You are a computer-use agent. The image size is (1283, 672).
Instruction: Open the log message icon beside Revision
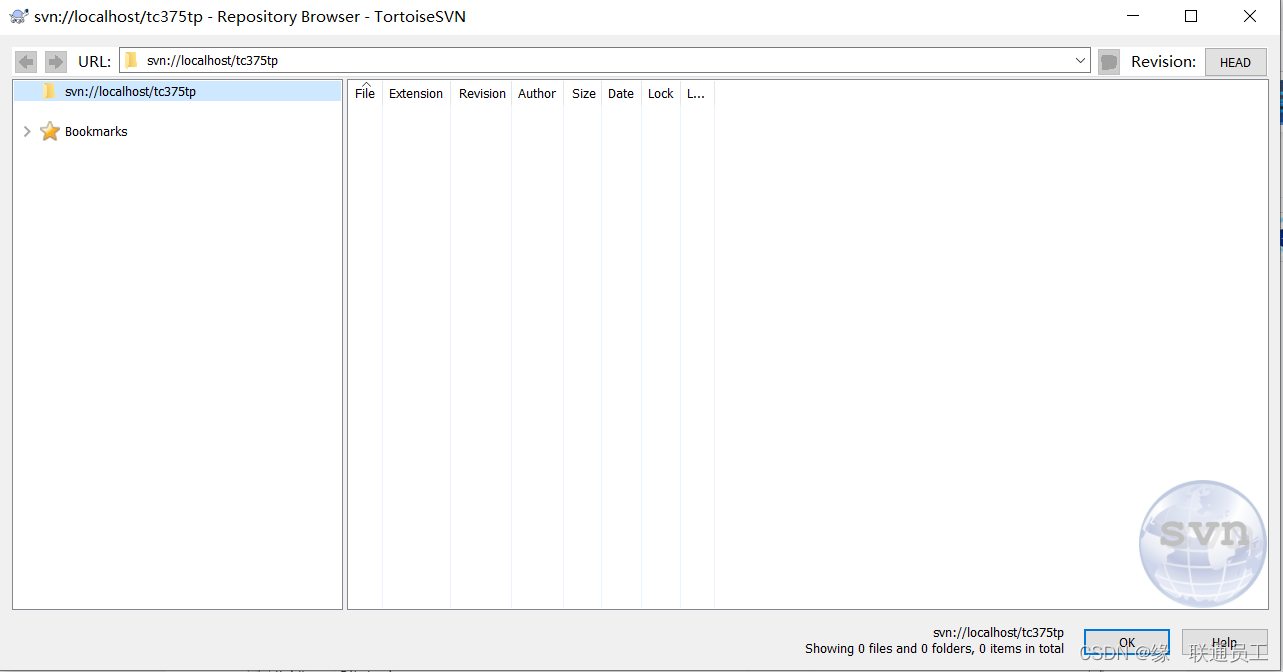coord(1107,61)
